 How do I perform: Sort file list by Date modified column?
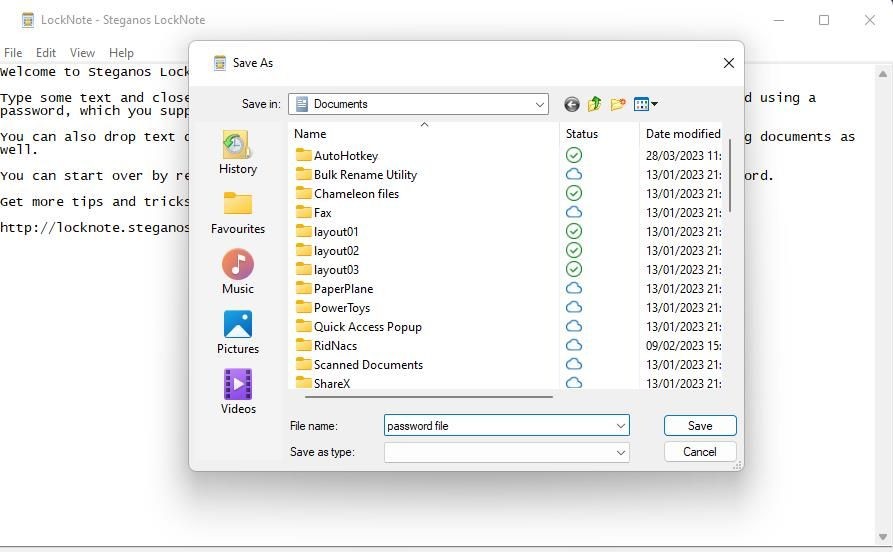tap(682, 134)
